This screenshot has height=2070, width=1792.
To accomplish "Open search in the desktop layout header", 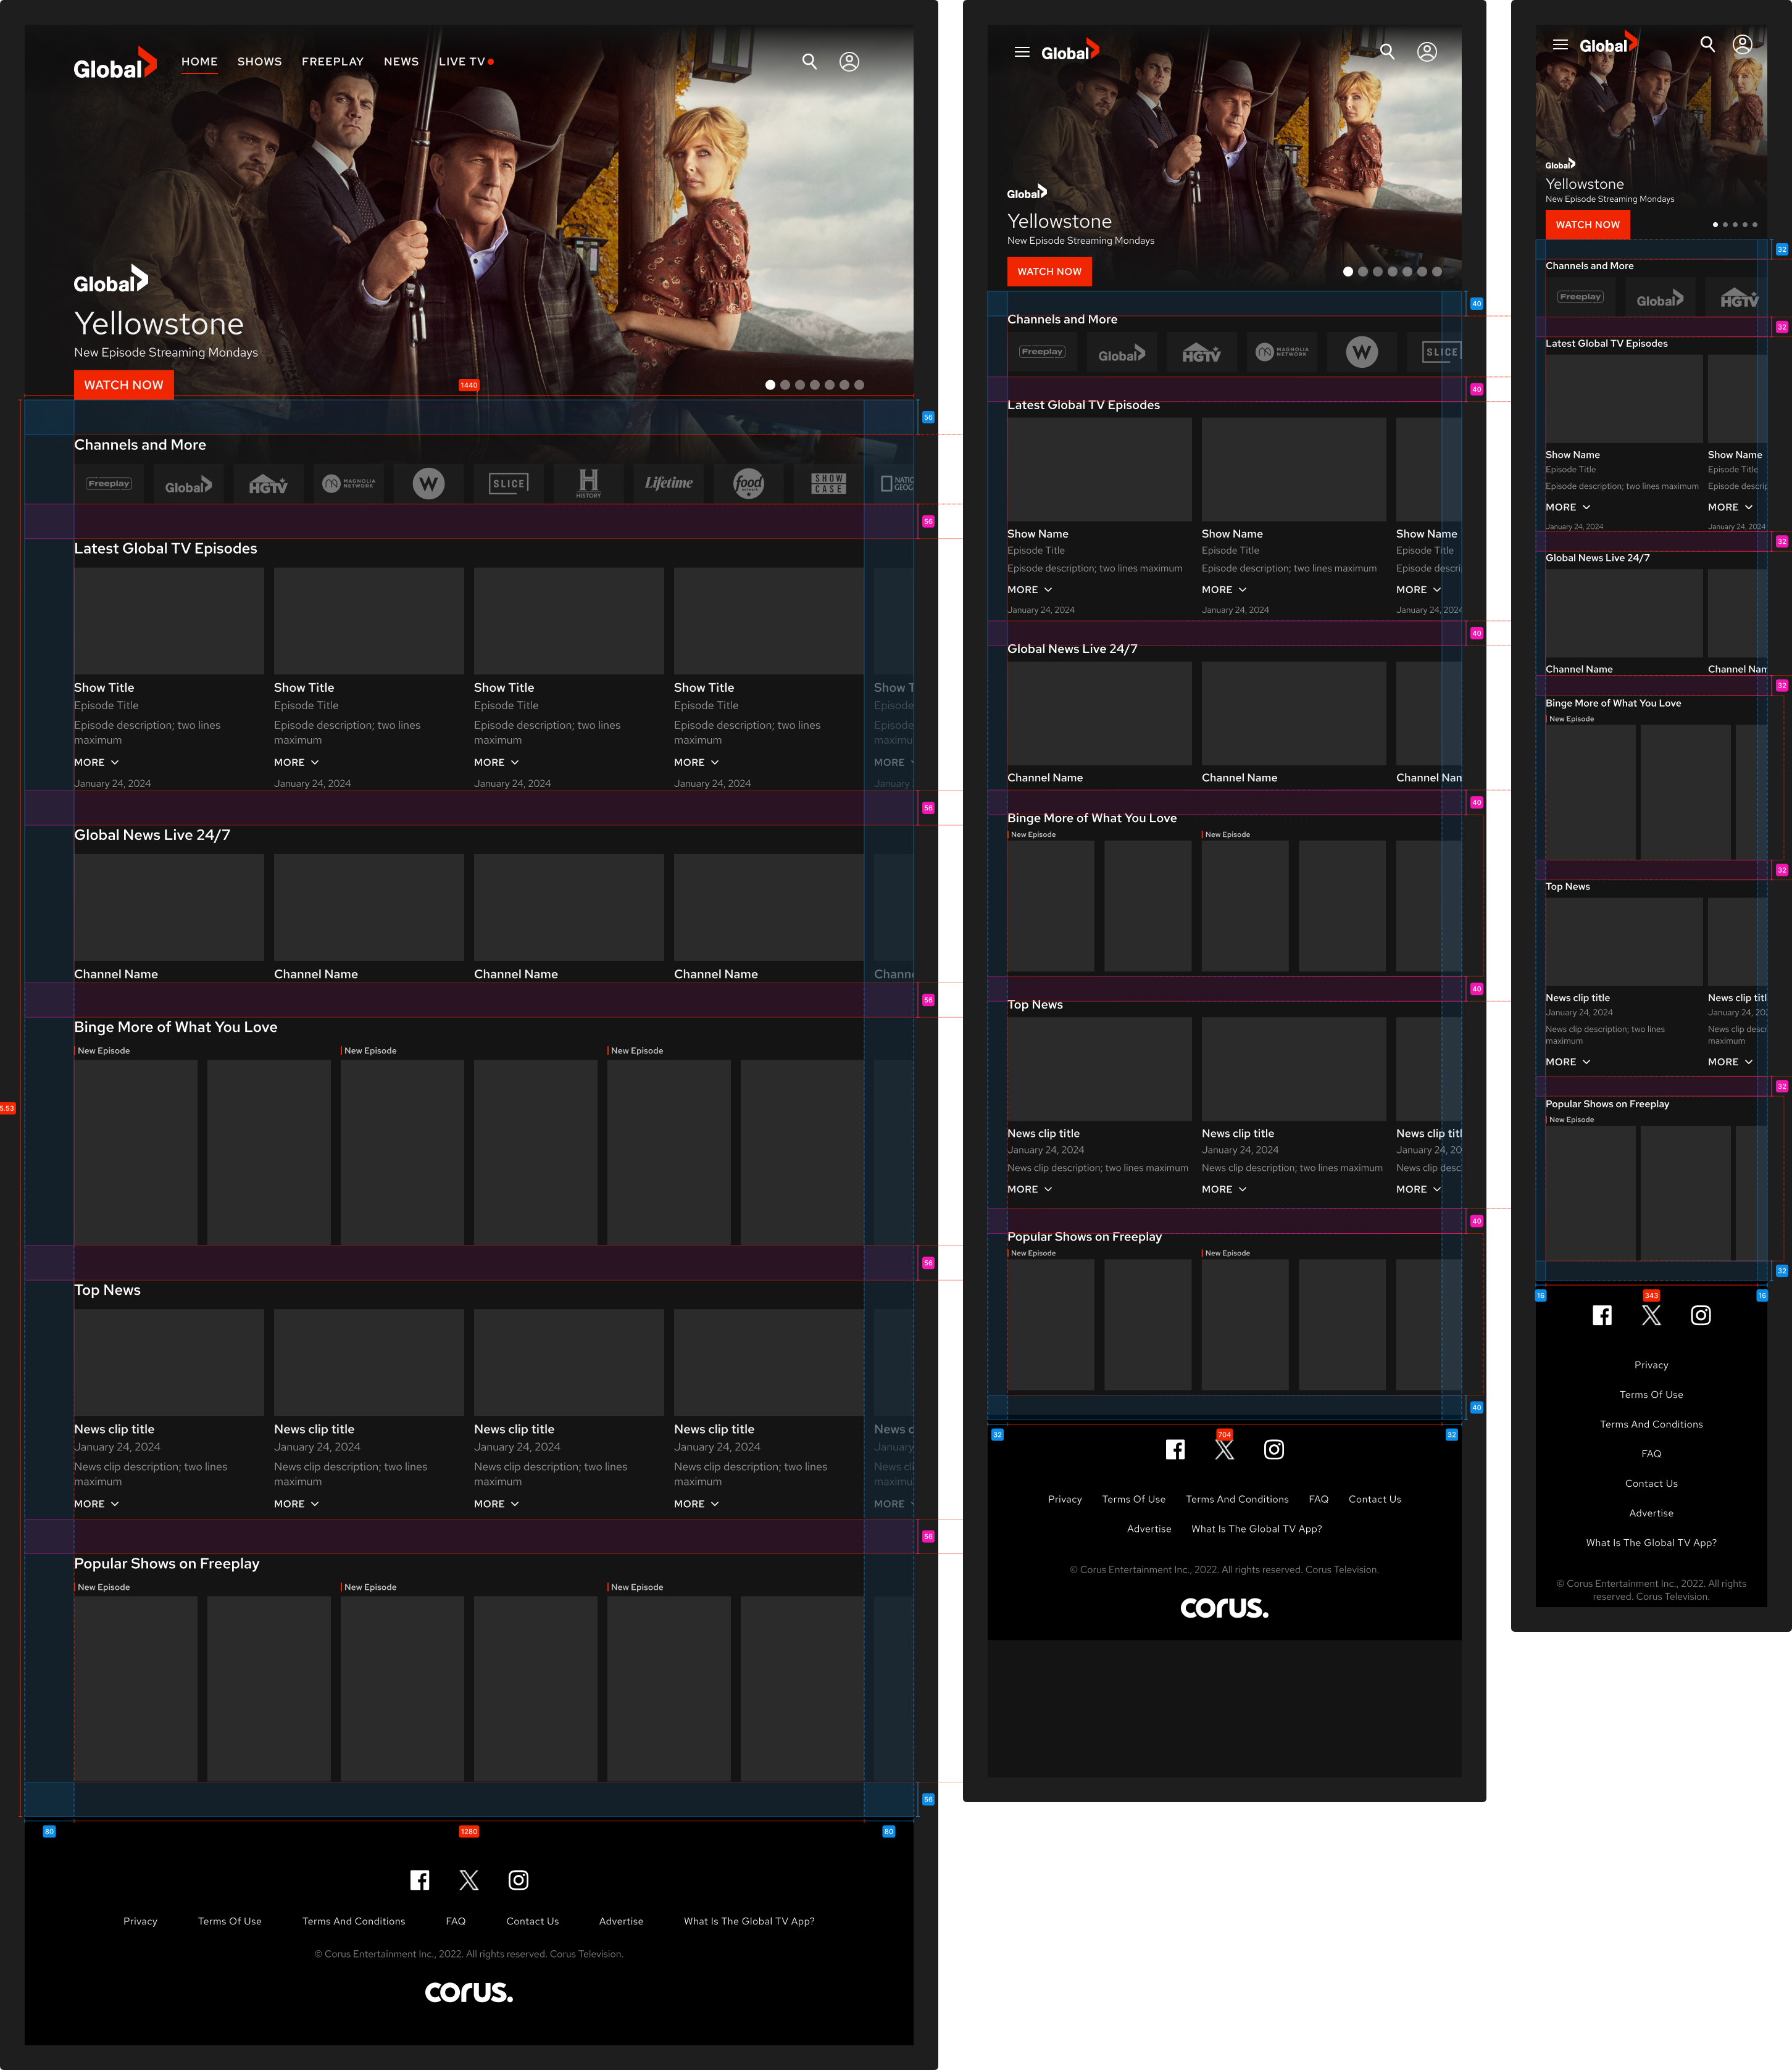I will [809, 62].
